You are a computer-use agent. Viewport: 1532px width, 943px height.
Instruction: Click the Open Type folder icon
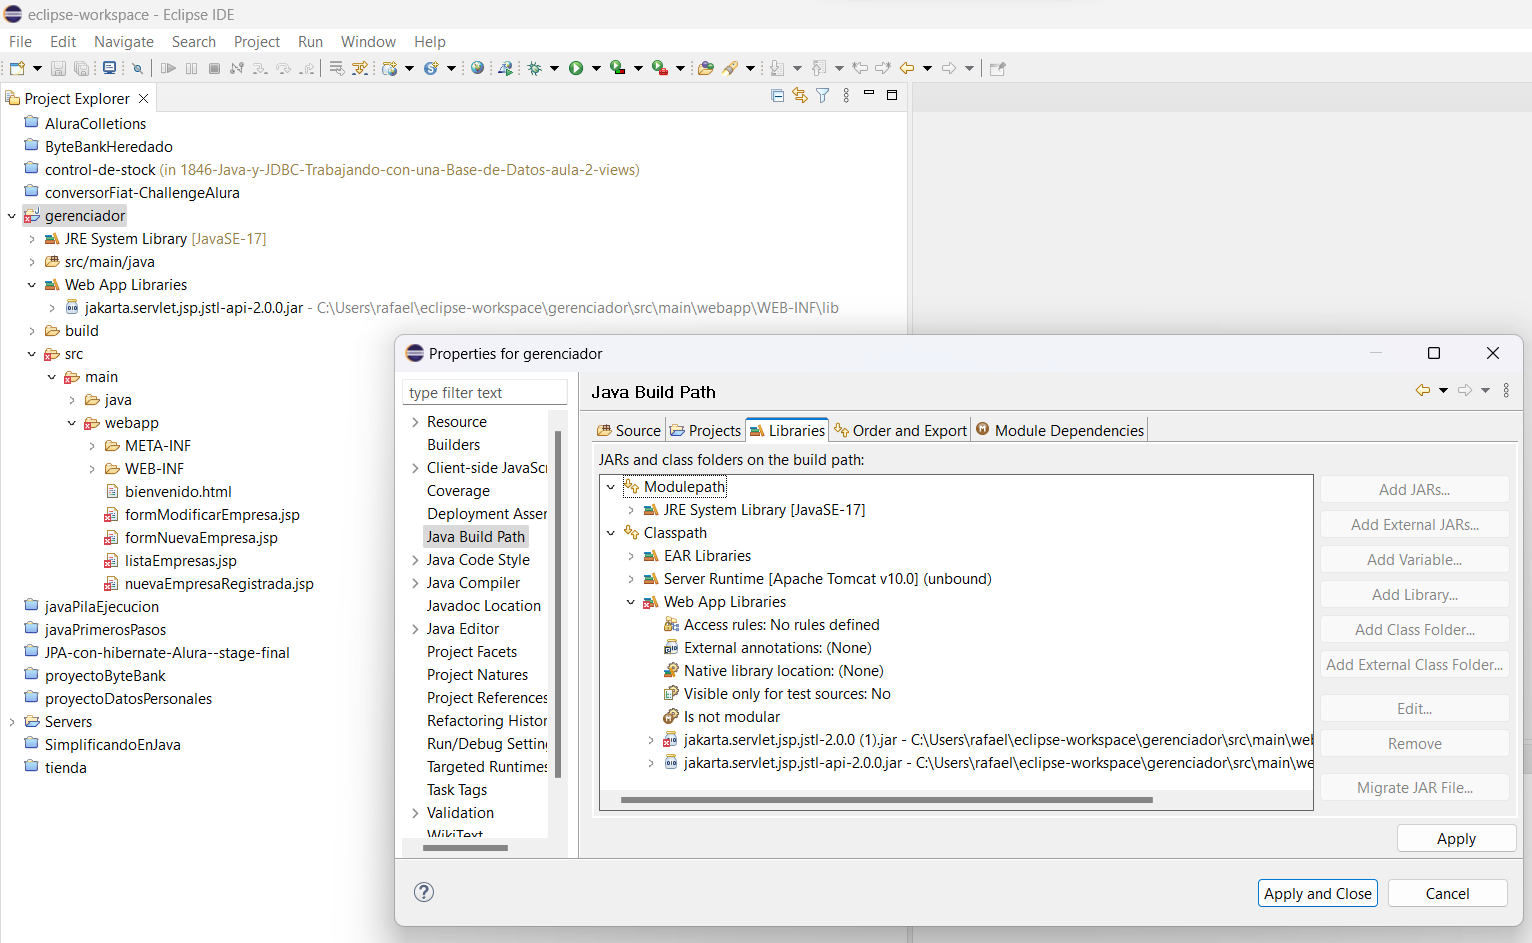(706, 68)
